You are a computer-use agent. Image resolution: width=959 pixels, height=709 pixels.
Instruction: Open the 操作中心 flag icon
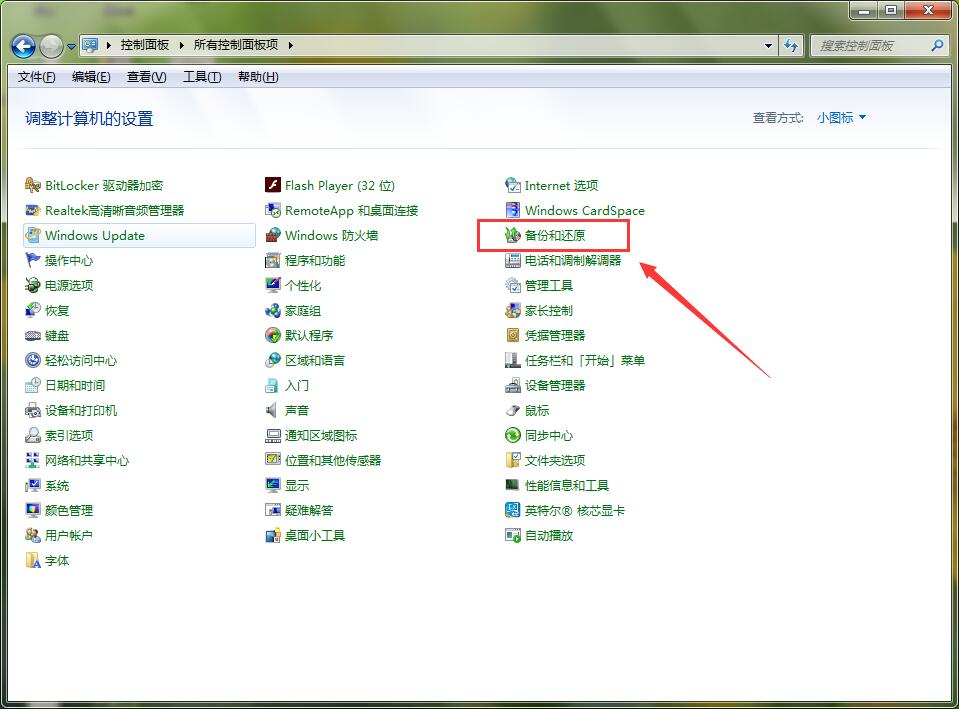click(32, 260)
